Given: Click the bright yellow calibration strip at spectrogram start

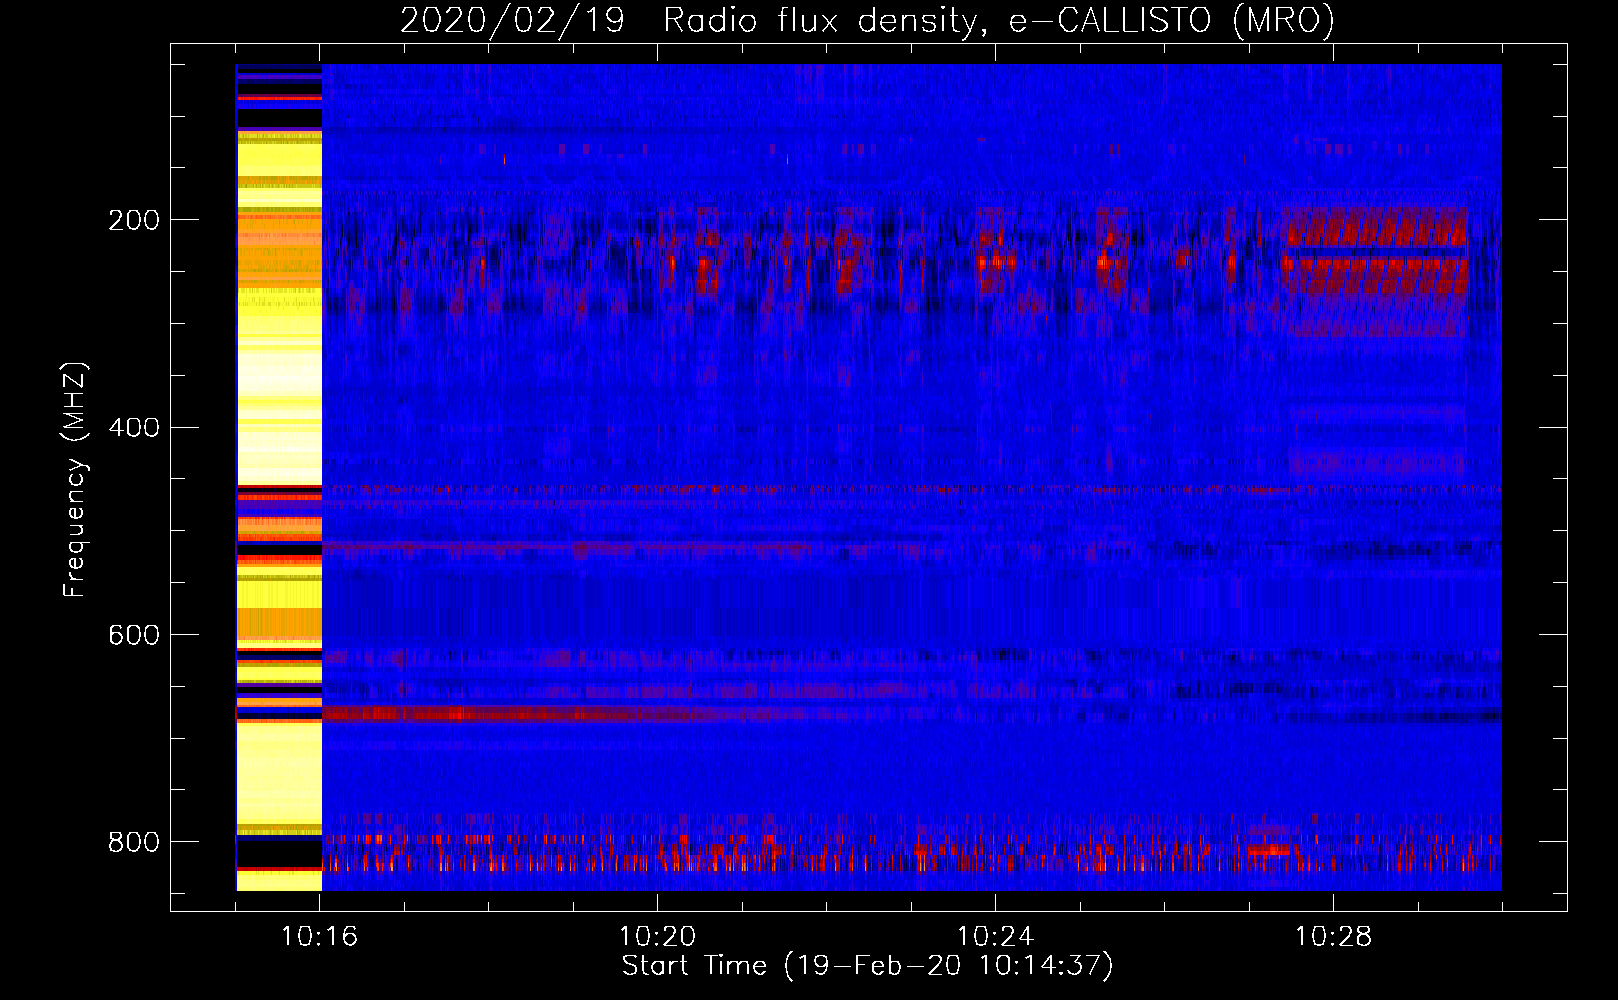Looking at the screenshot, I should tap(279, 477).
